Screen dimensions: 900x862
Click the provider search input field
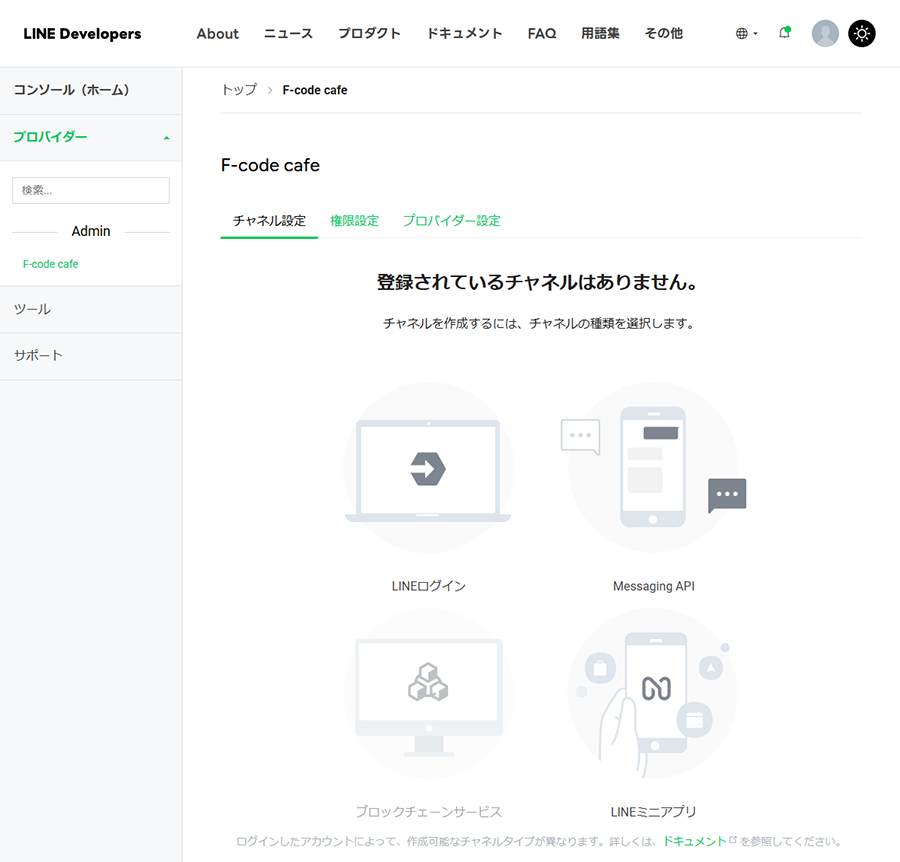click(91, 190)
